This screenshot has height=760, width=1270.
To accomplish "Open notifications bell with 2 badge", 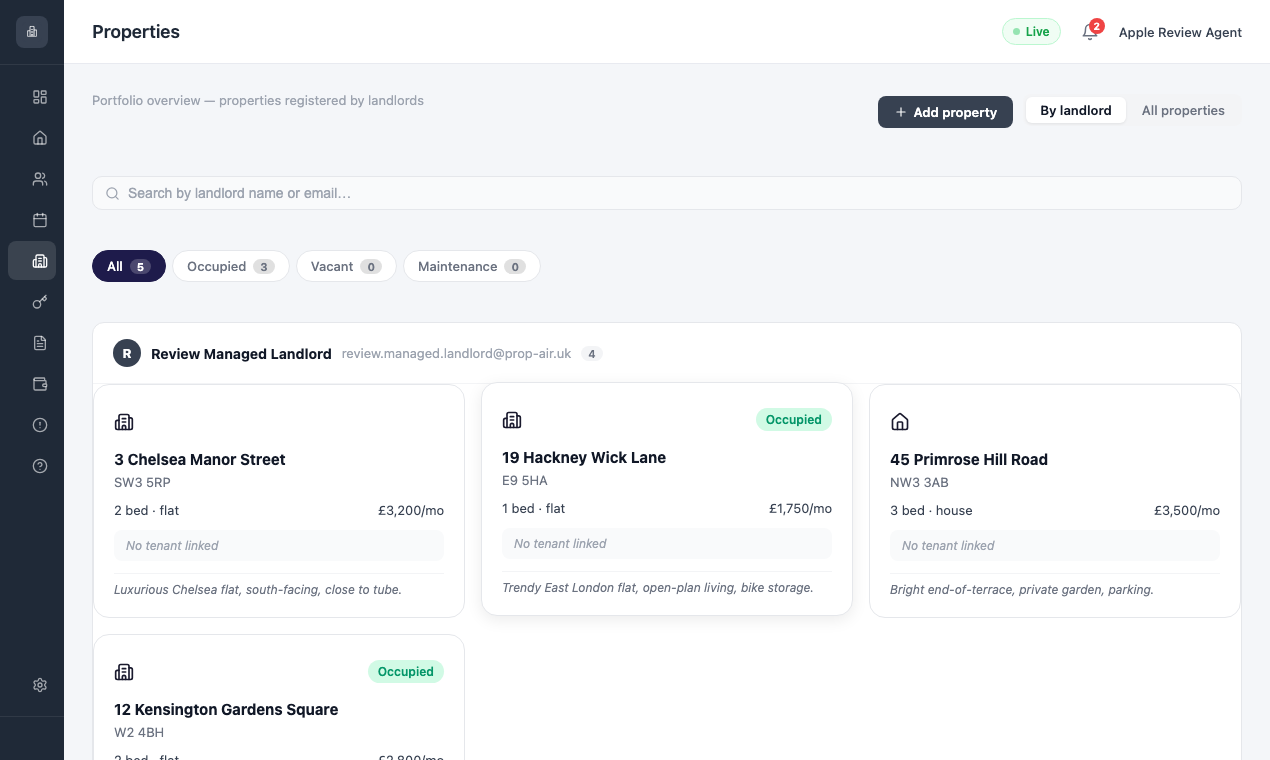I will pyautogui.click(x=1091, y=32).
